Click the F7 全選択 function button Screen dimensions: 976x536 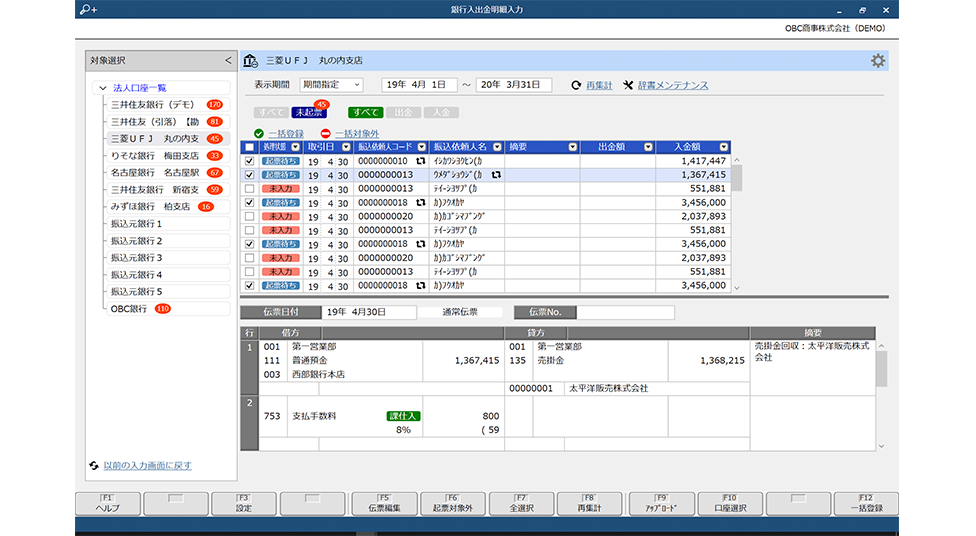[521, 503]
